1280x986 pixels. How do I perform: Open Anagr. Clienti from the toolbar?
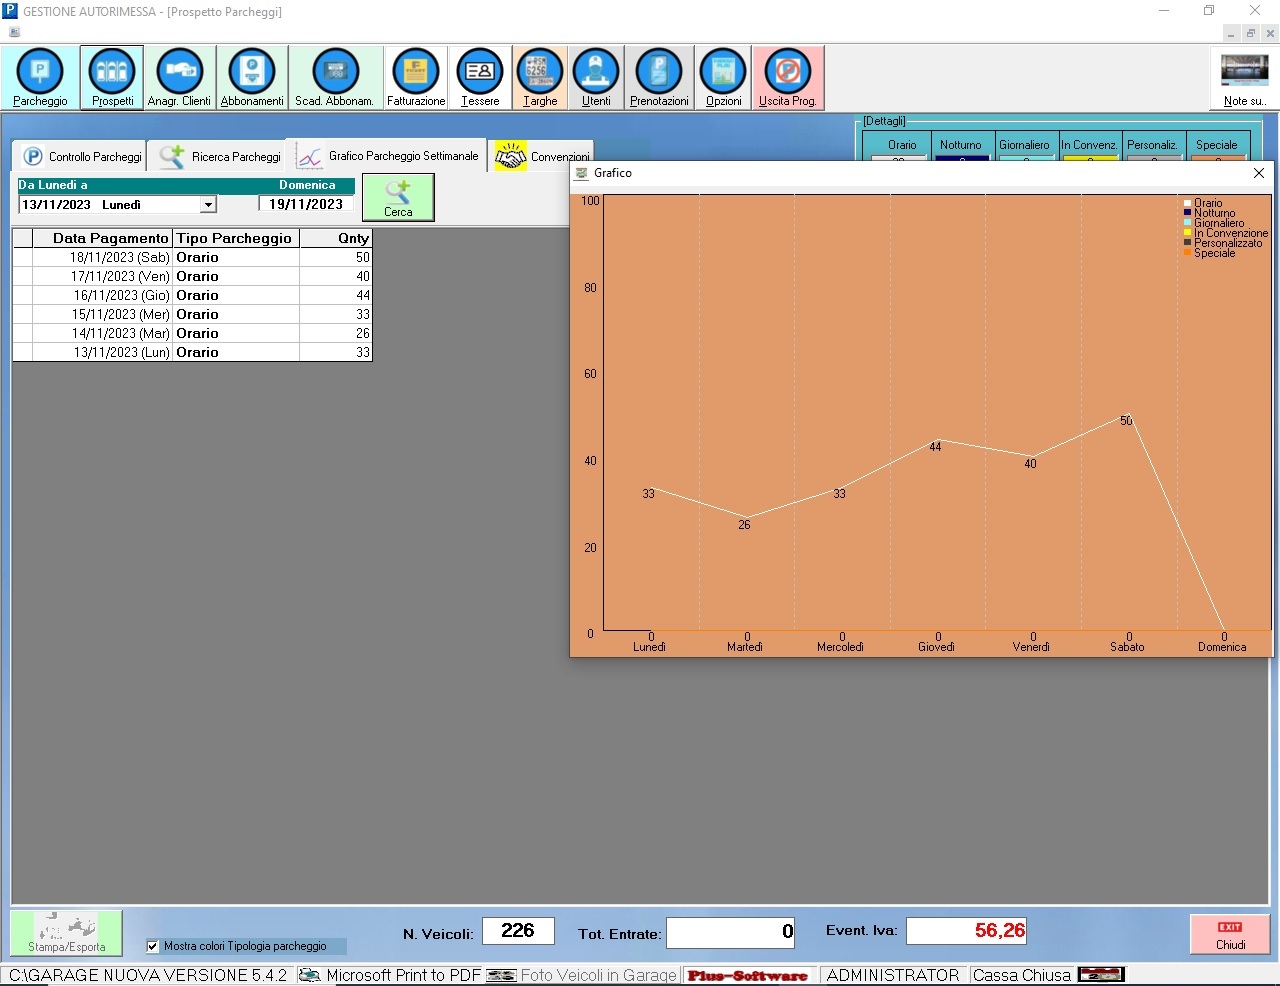(x=180, y=77)
